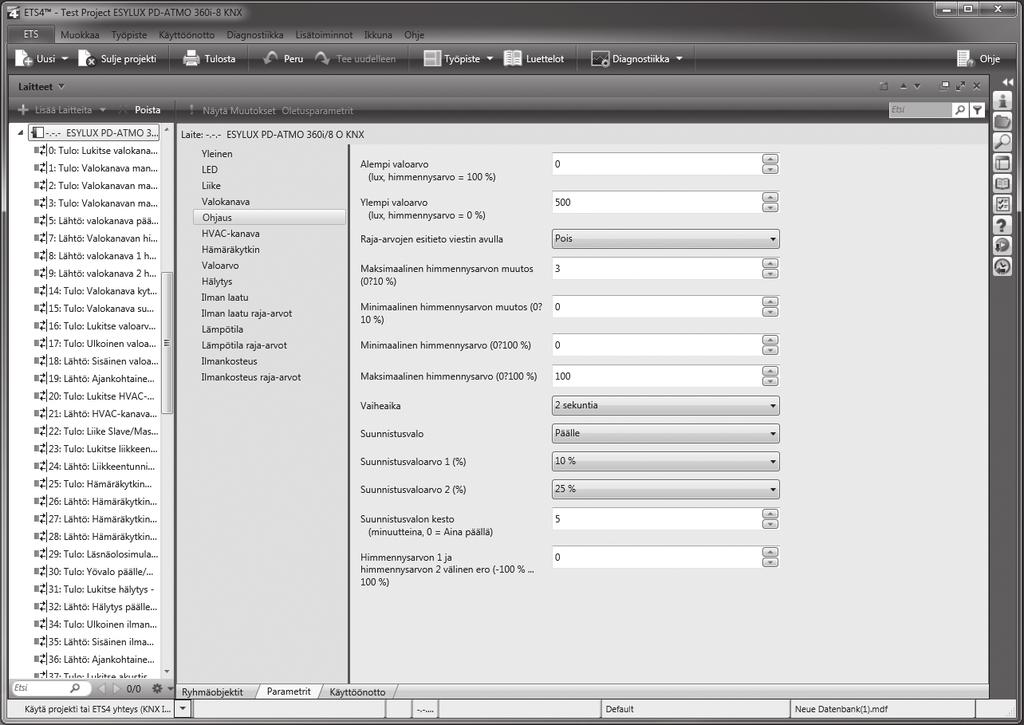Viewport: 1024px width, 725px height.
Task: Open the Työpiste menu
Action: tap(129, 35)
